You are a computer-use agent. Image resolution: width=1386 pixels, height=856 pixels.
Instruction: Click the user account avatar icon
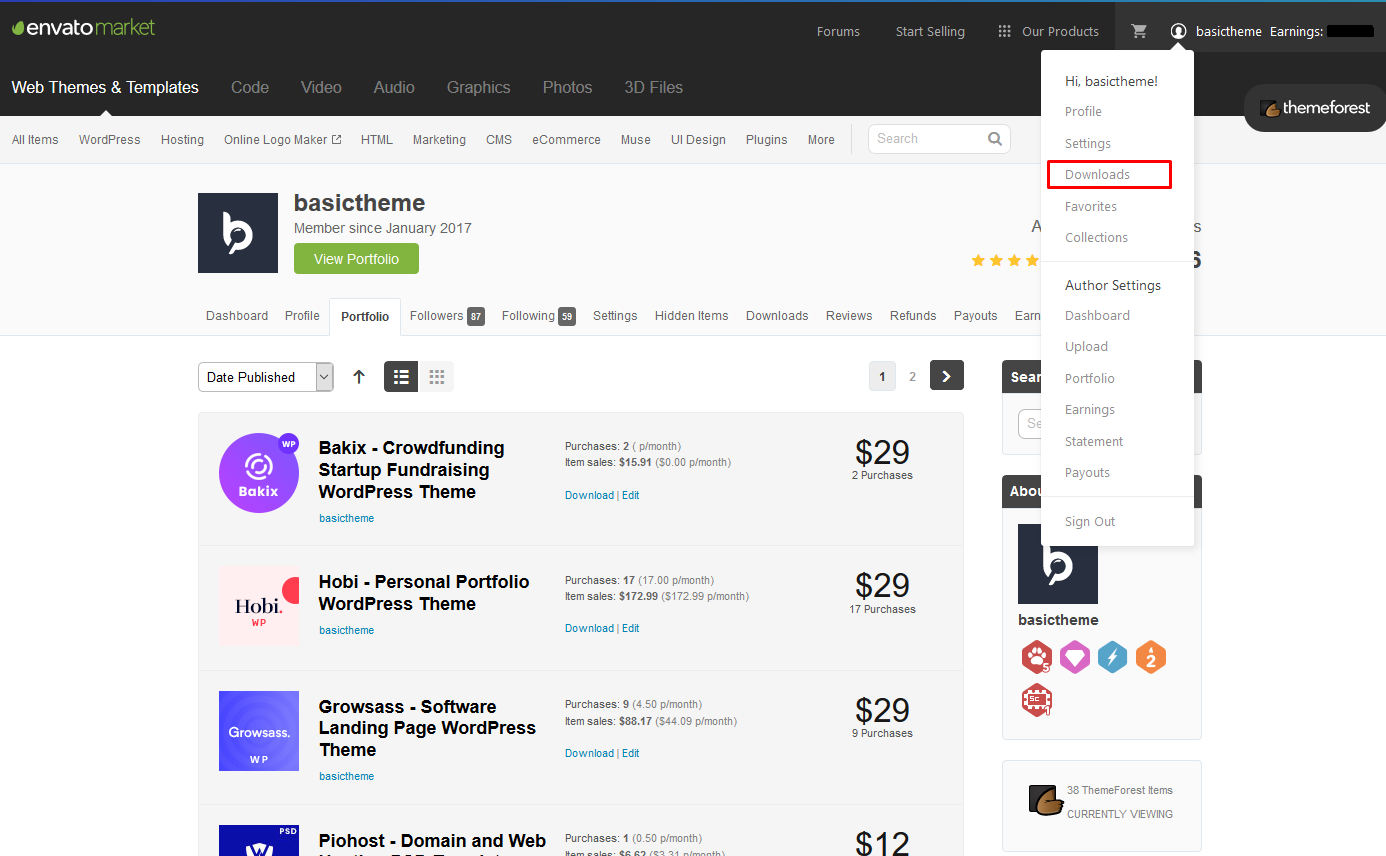coord(1178,31)
